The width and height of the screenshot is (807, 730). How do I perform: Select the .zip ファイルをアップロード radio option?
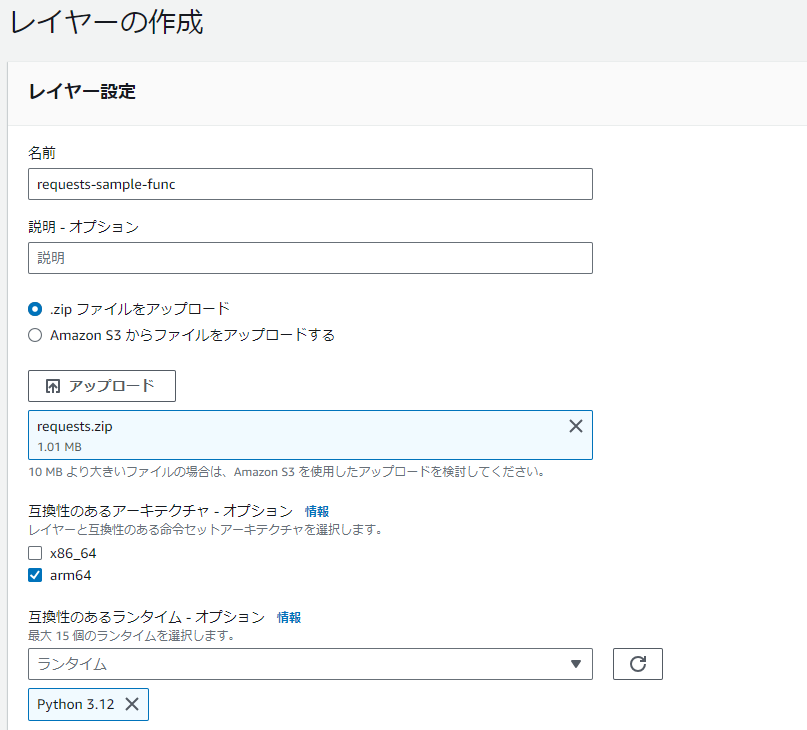[x=35, y=309]
